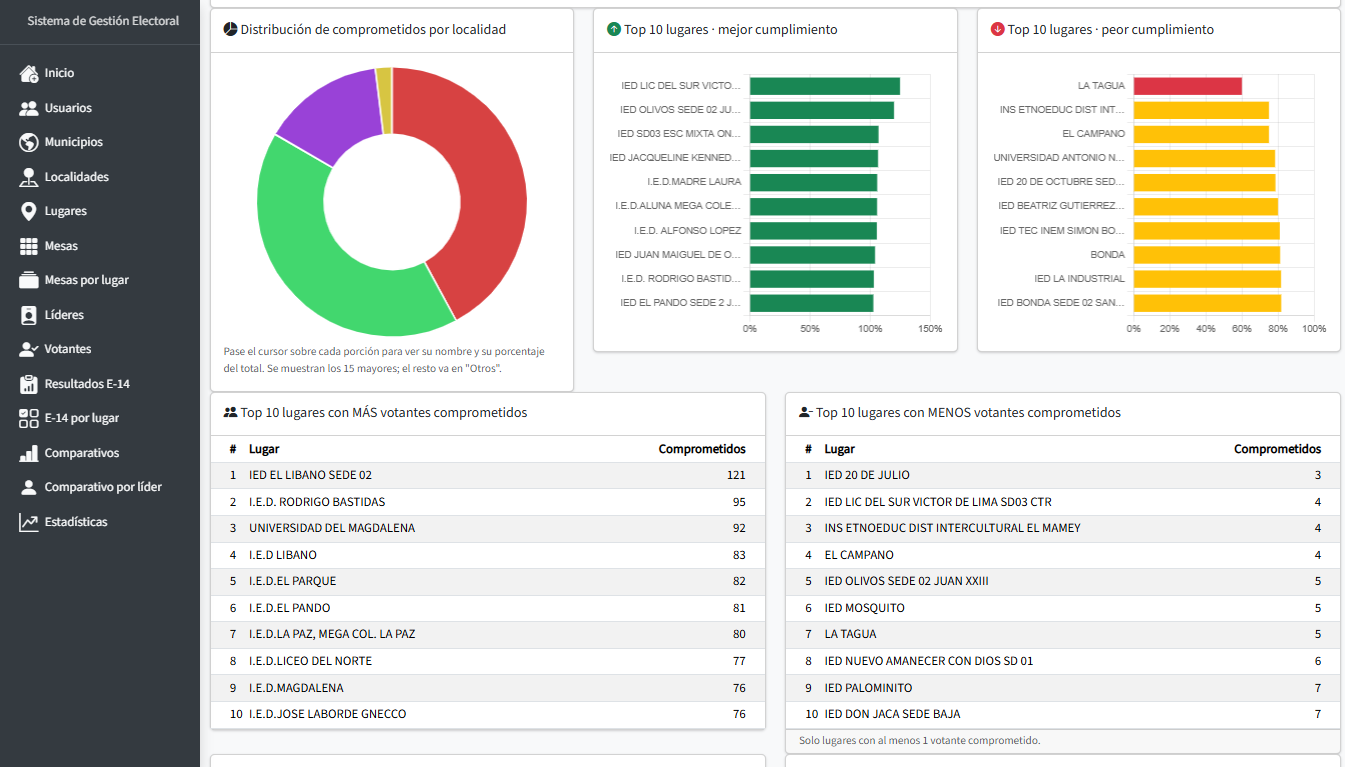Screen dimensions: 1345x767
Task: Select the Votantes sidebar link
Action: (100, 349)
